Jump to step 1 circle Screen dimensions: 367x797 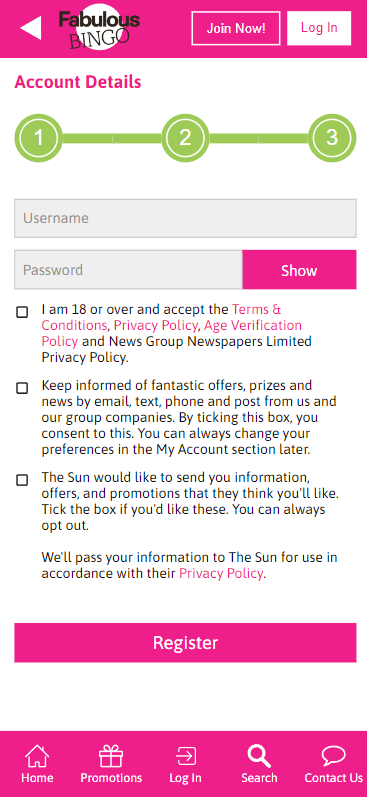[39, 138]
